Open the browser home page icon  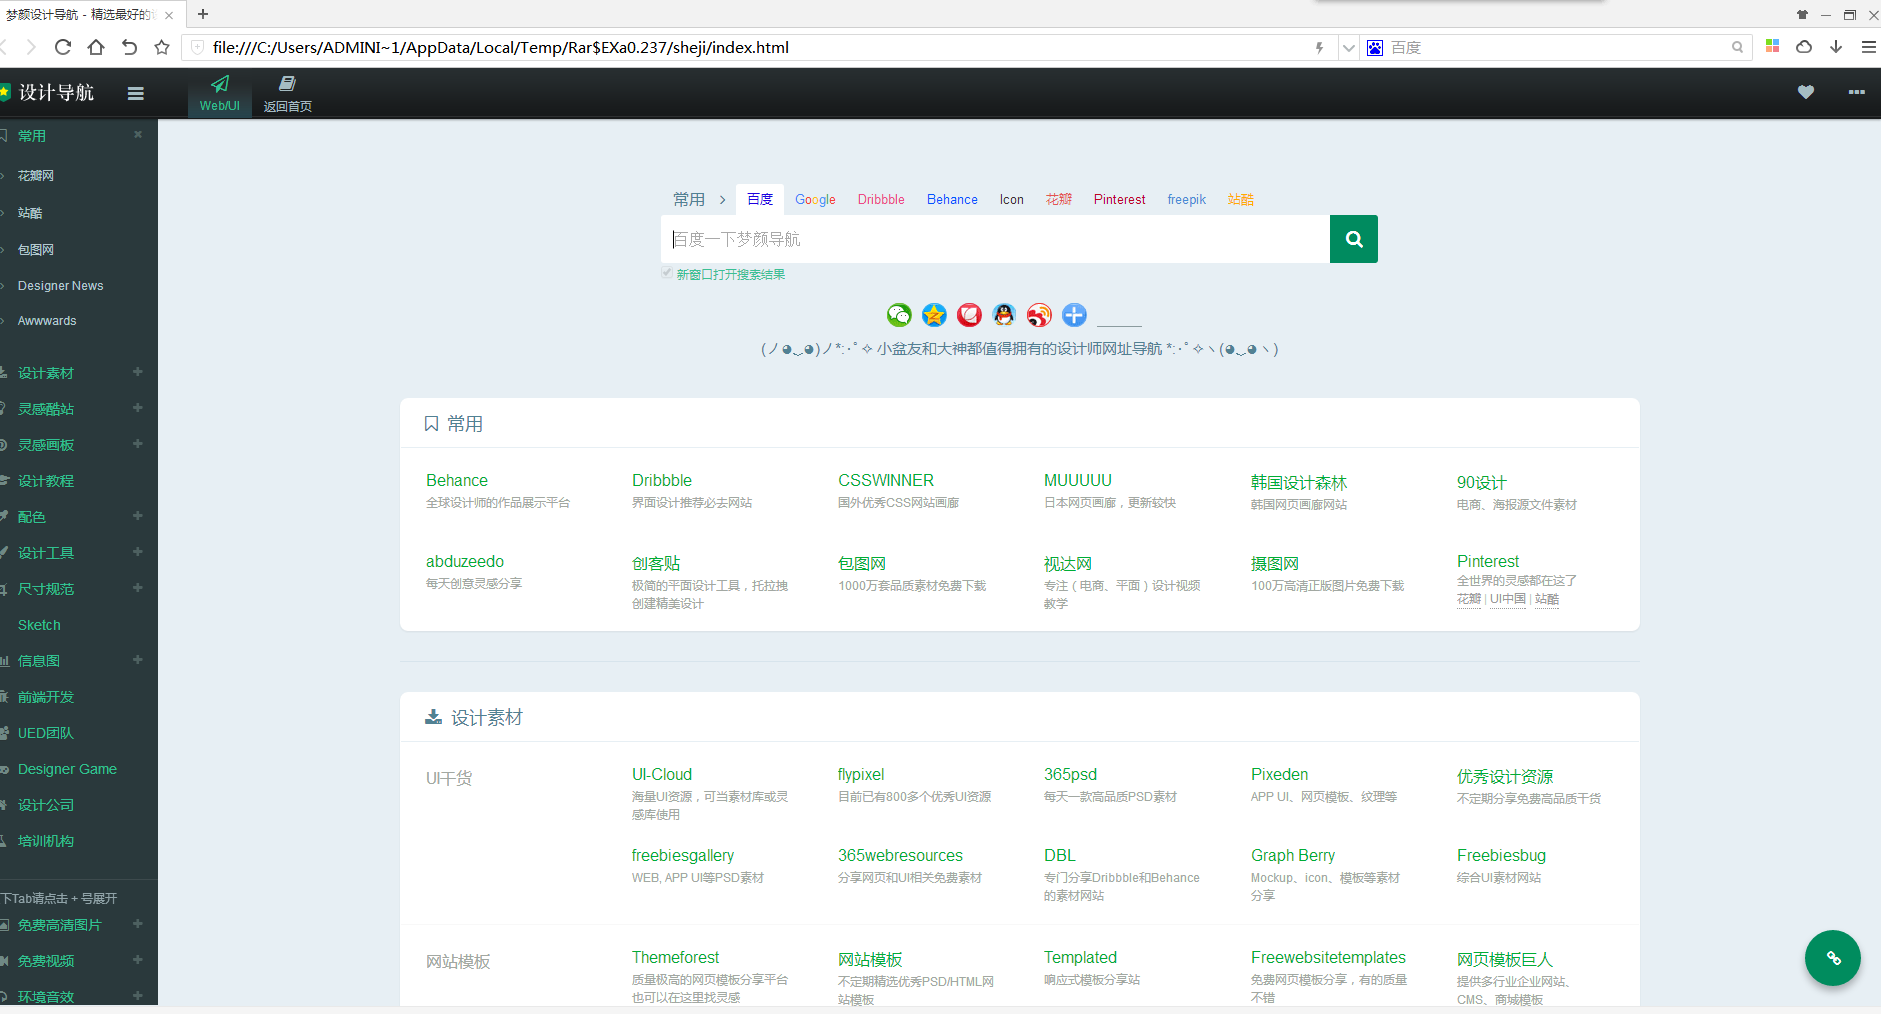(96, 47)
